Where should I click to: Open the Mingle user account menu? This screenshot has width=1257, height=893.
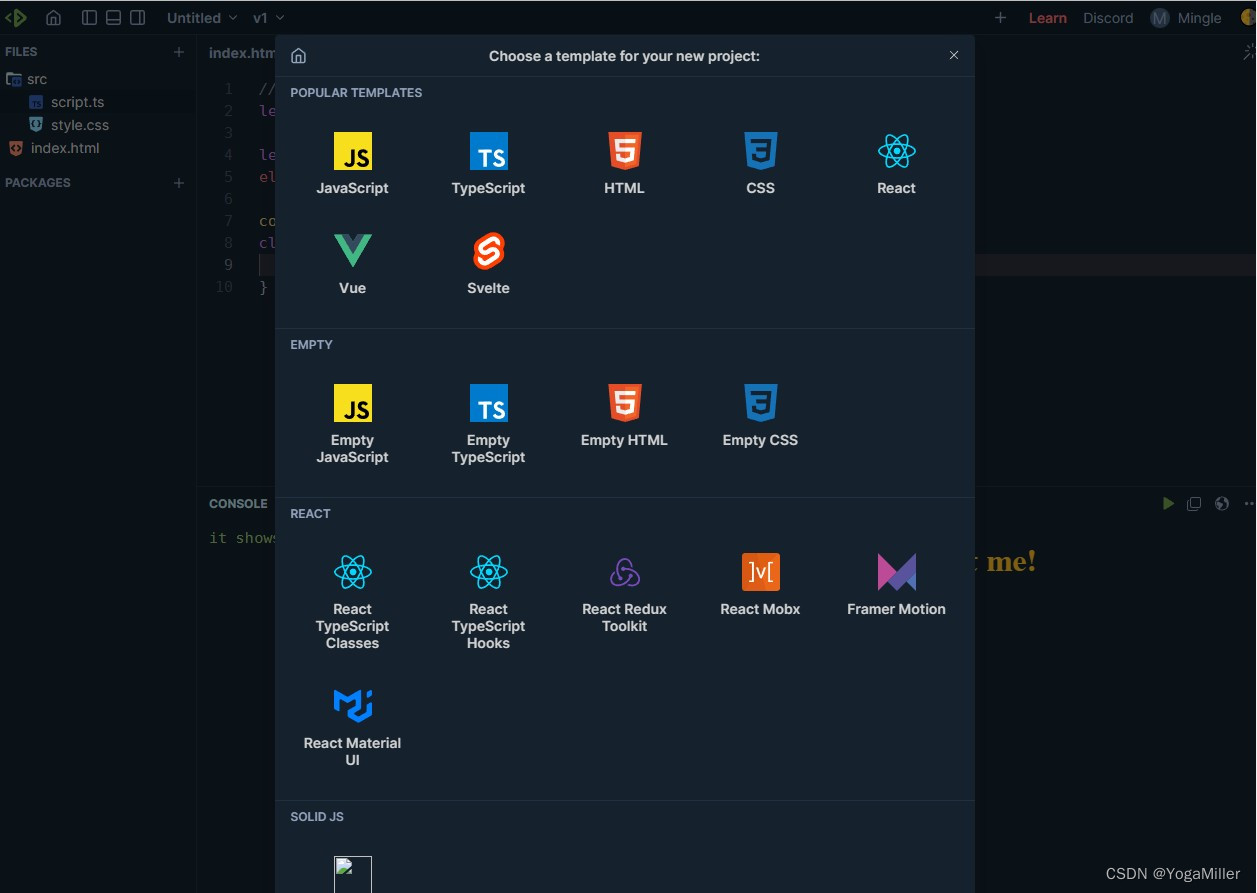tap(1186, 18)
